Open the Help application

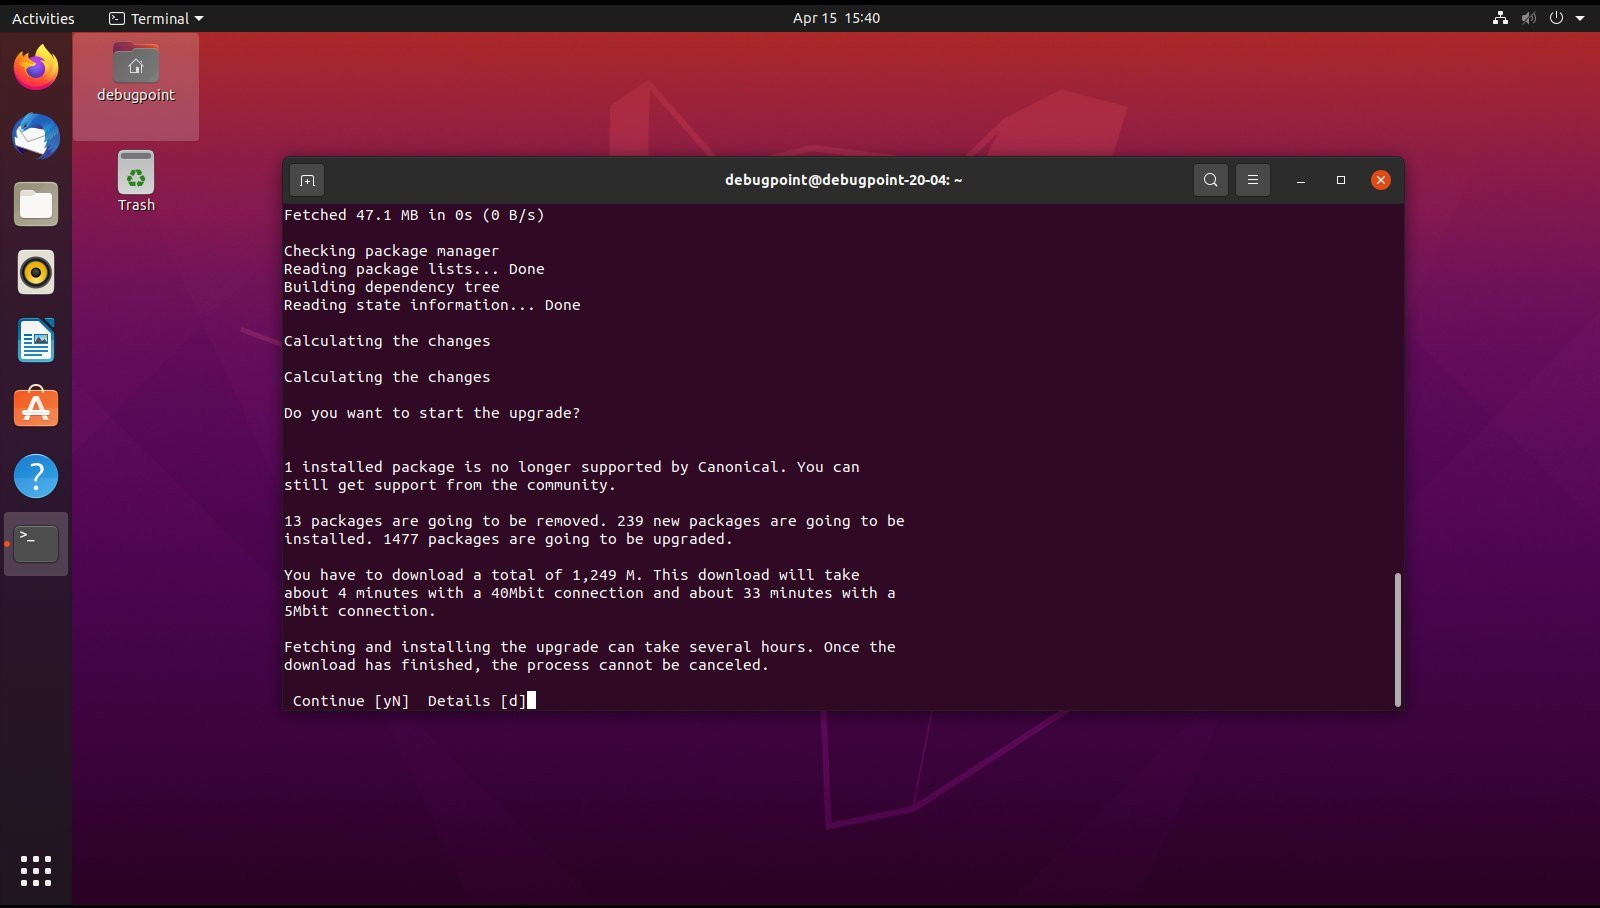pyautogui.click(x=36, y=476)
